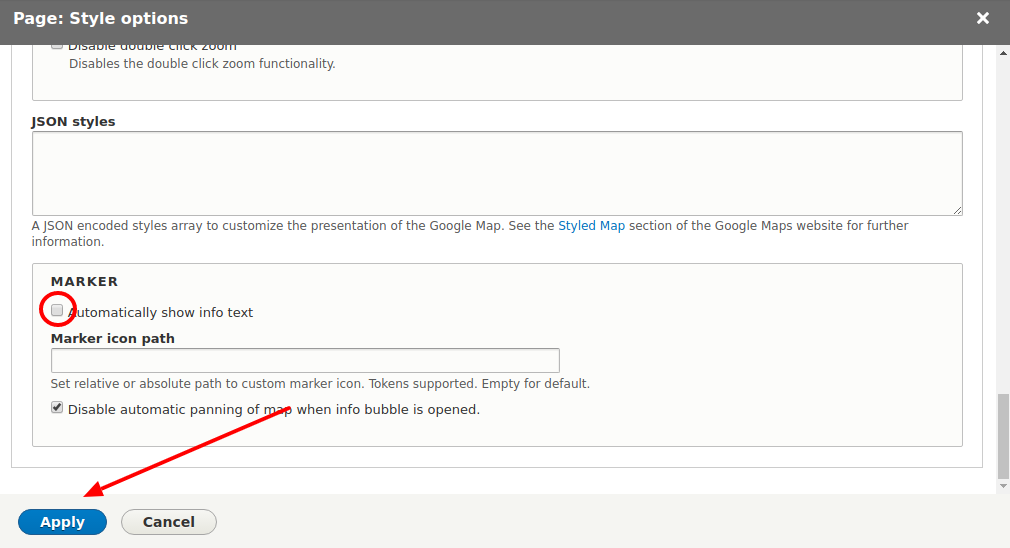Click inside the JSON styles text area
Image resolution: width=1010 pixels, height=548 pixels.
click(496, 172)
